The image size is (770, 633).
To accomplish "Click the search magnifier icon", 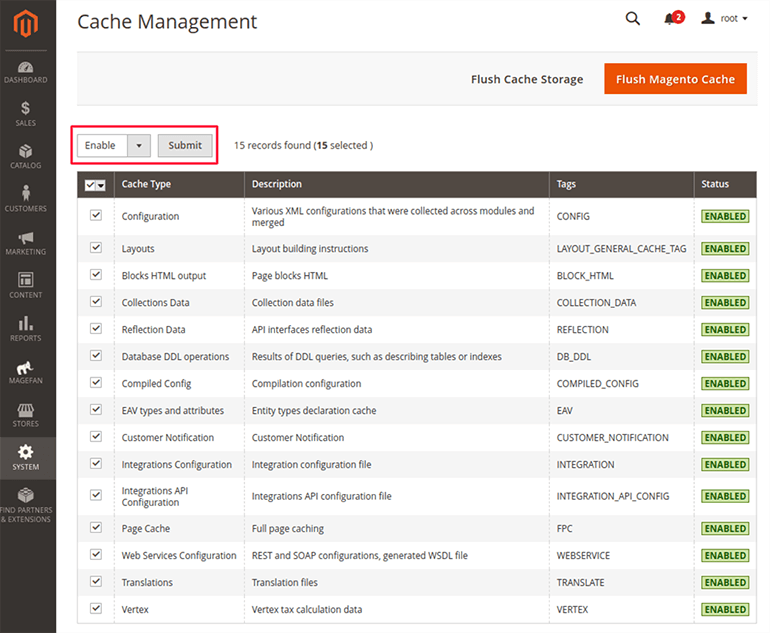I will point(632,19).
